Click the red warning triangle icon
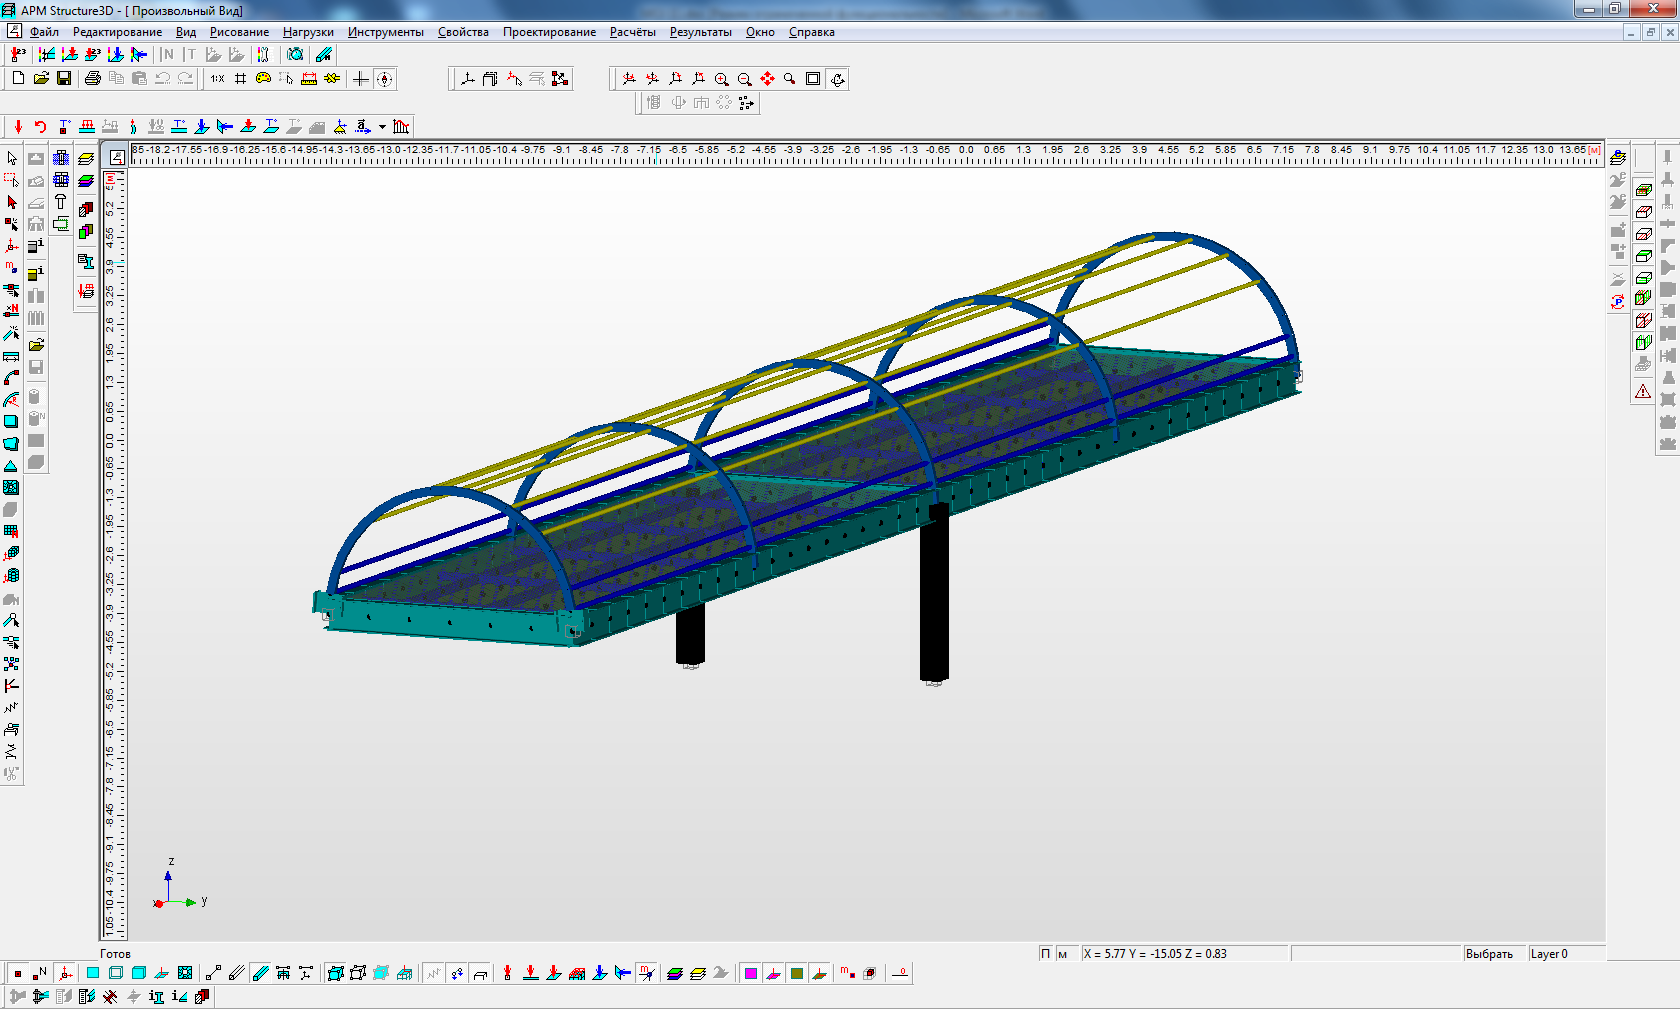This screenshot has width=1680, height=1010. 1643,391
